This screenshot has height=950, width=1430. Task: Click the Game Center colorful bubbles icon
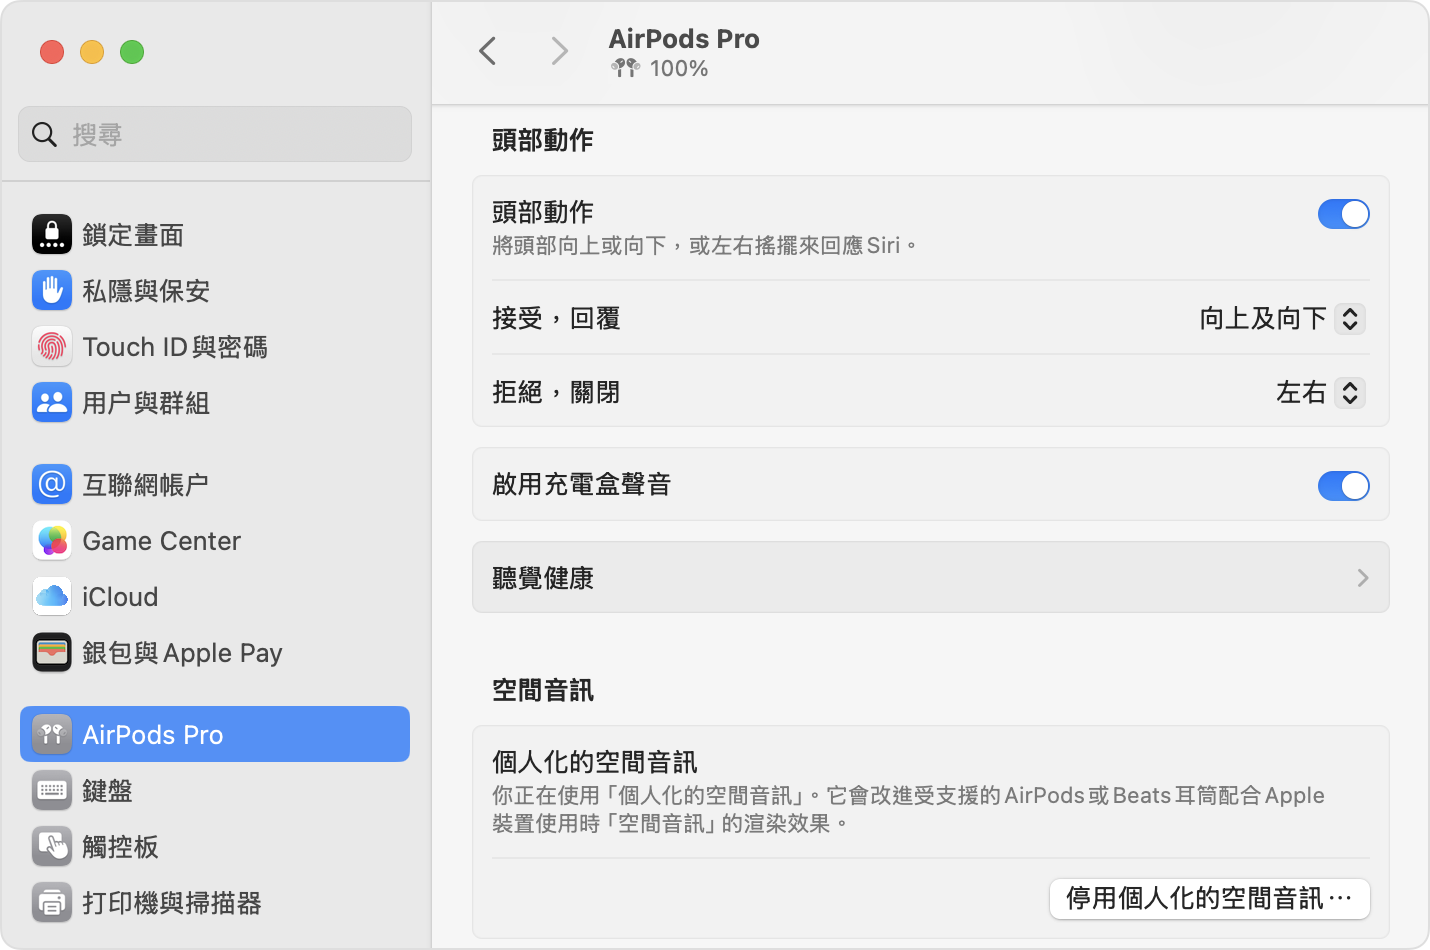click(x=52, y=540)
